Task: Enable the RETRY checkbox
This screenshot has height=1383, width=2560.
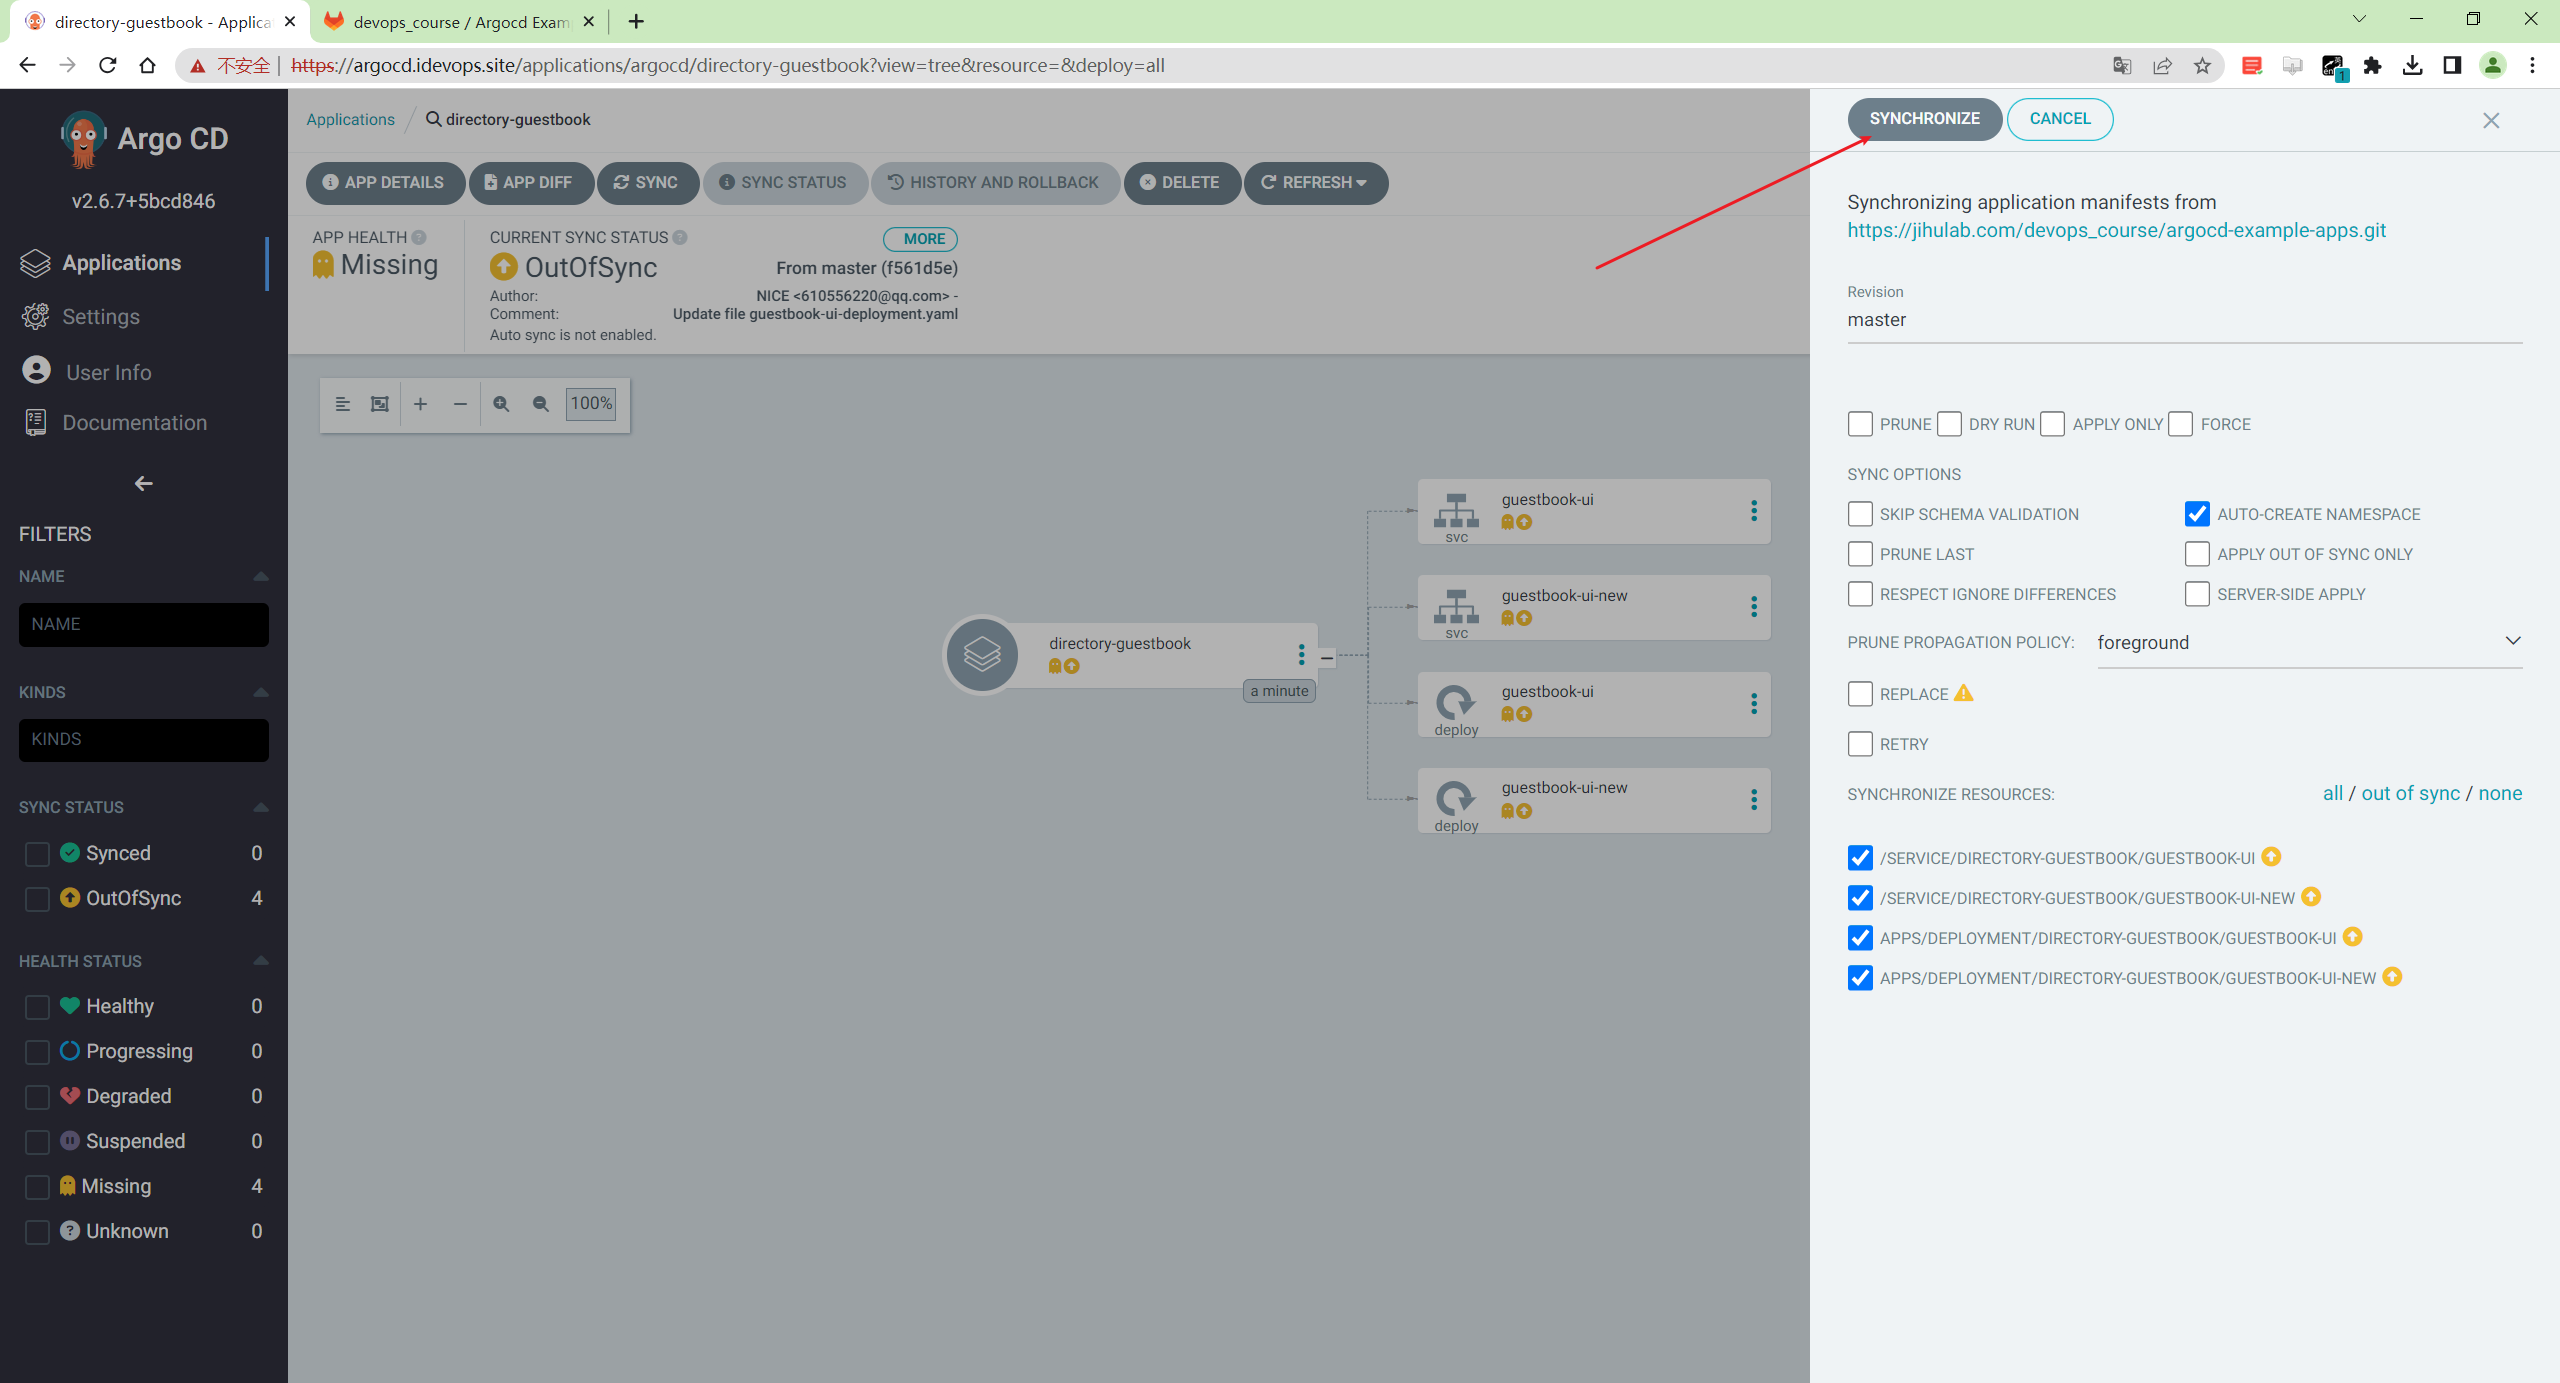Action: coord(1860,744)
